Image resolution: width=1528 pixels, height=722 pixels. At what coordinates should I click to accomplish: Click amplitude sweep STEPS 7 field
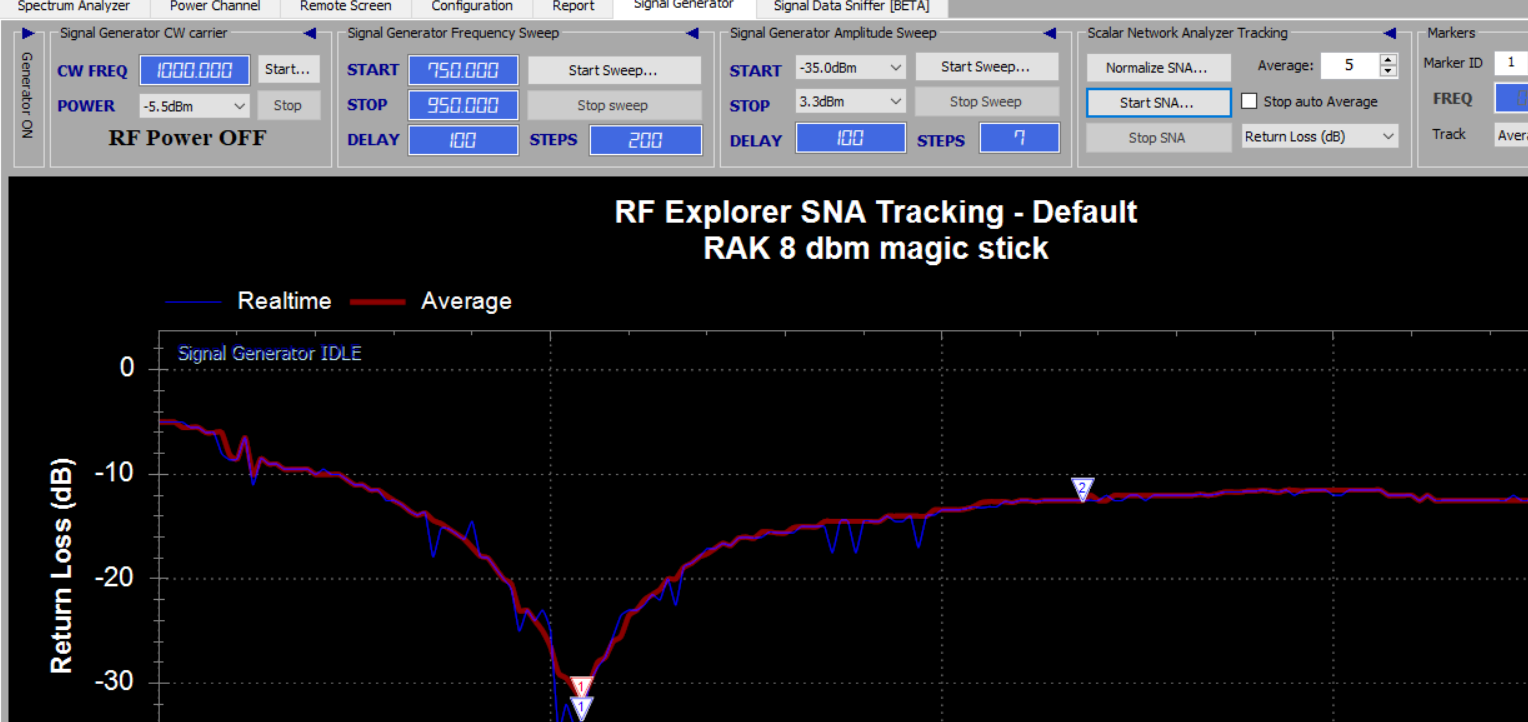pyautogui.click(x=1019, y=138)
